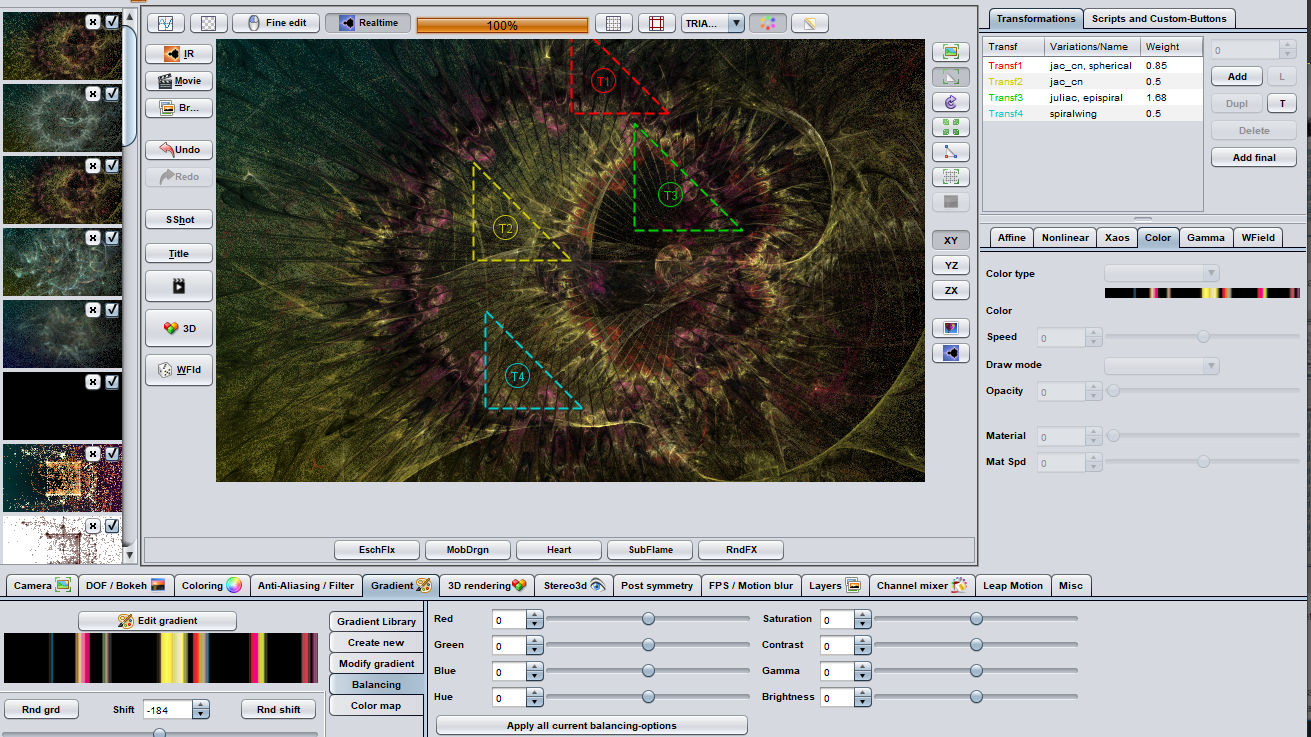
Task: Open the Draw mode dropdown
Action: tap(1161, 365)
